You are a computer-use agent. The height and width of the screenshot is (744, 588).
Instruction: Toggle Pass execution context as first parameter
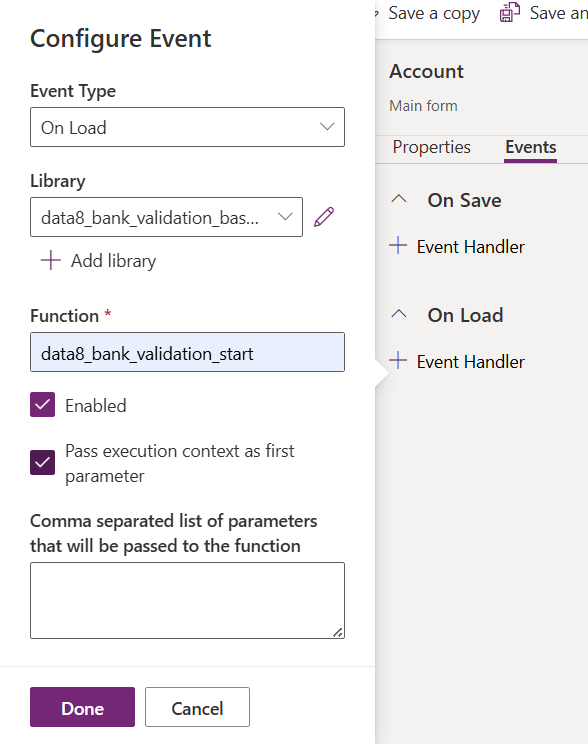42,463
